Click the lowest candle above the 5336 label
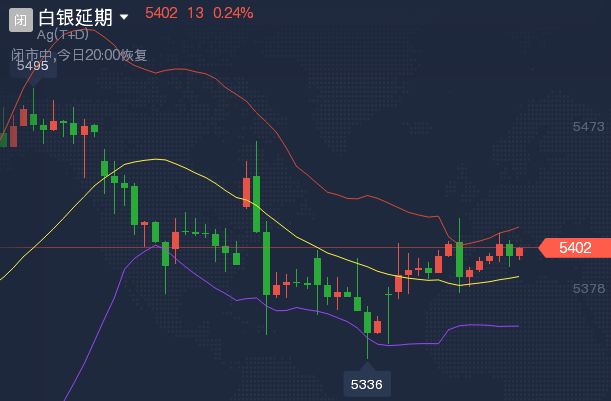This screenshot has height=401, width=611. (367, 322)
